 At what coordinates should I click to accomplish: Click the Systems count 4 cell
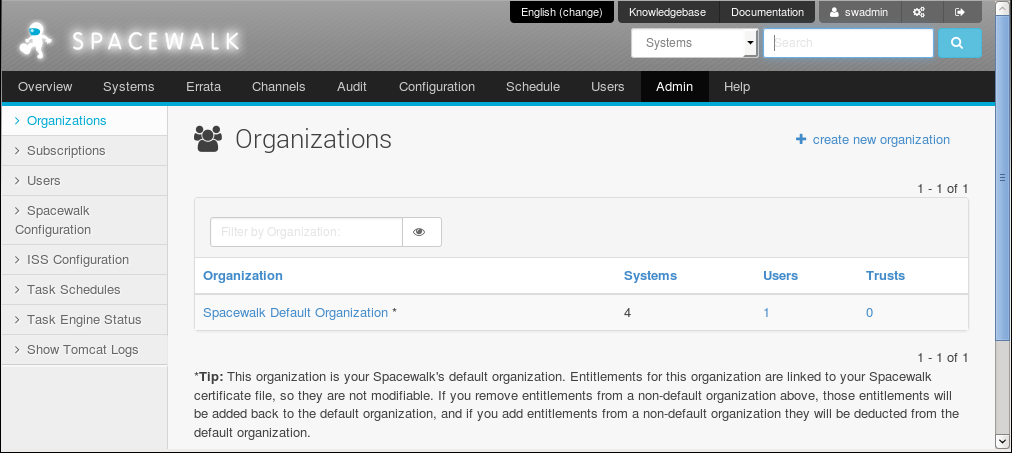[627, 313]
